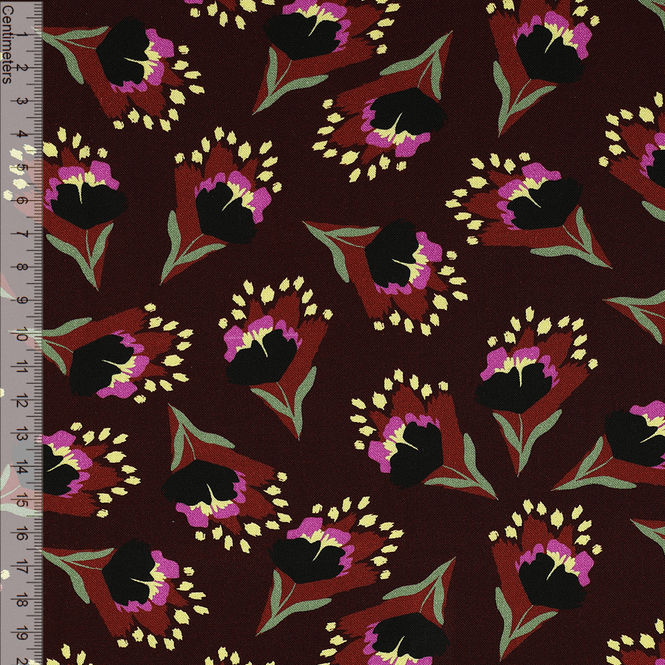
Task: Click the "2" mark on the ruler
Action: [x=22, y=68]
